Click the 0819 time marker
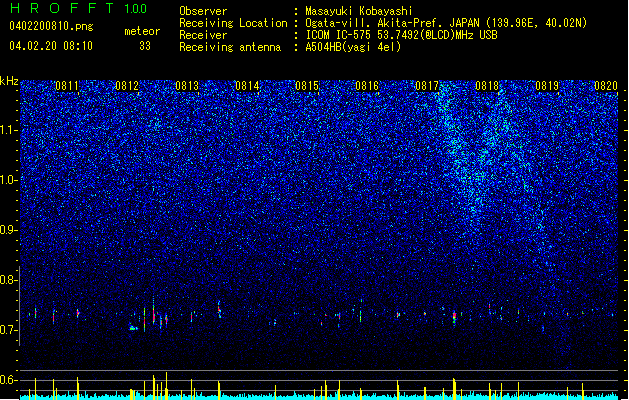 (547, 86)
